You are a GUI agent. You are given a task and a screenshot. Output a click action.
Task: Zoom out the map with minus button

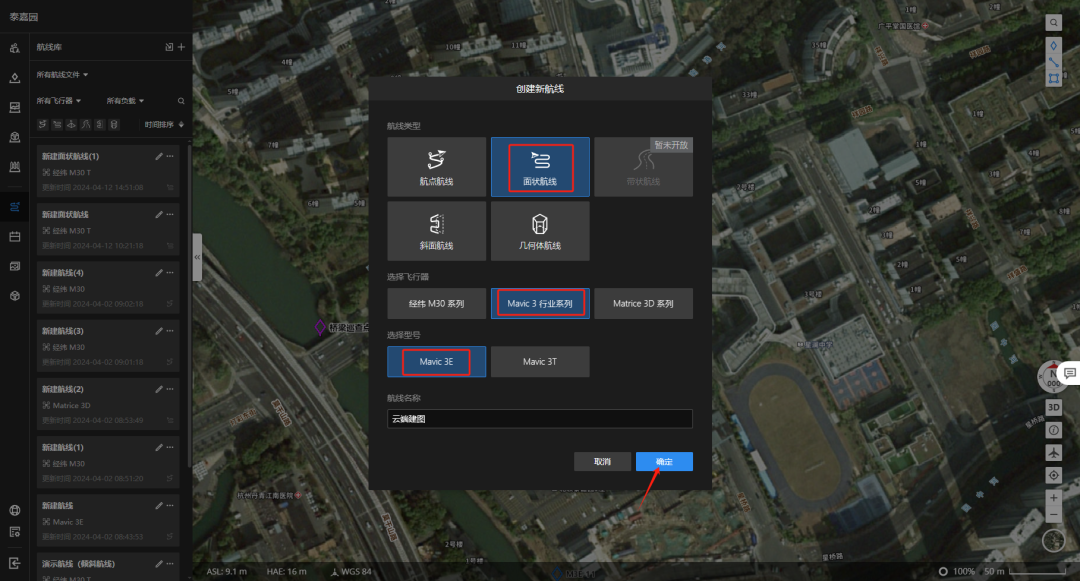pyautogui.click(x=1053, y=515)
